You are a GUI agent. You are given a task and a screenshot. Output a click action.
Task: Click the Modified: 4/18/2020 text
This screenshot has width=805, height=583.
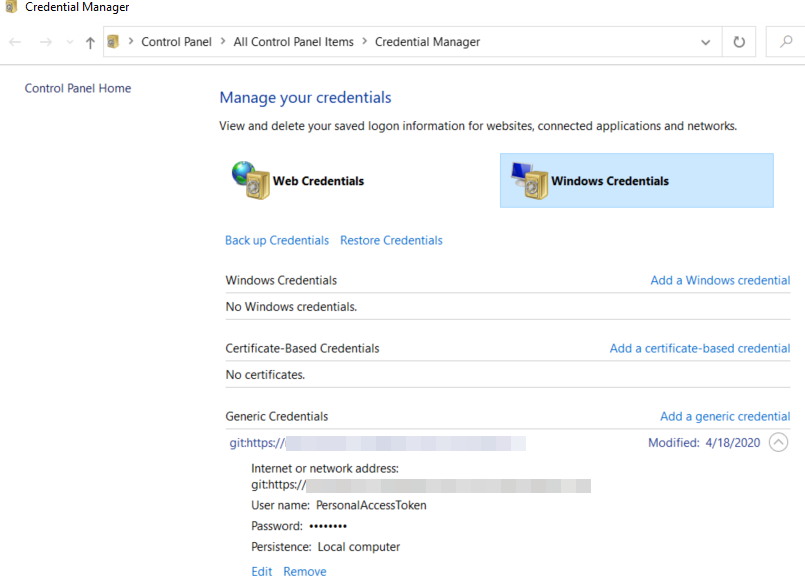[704, 442]
